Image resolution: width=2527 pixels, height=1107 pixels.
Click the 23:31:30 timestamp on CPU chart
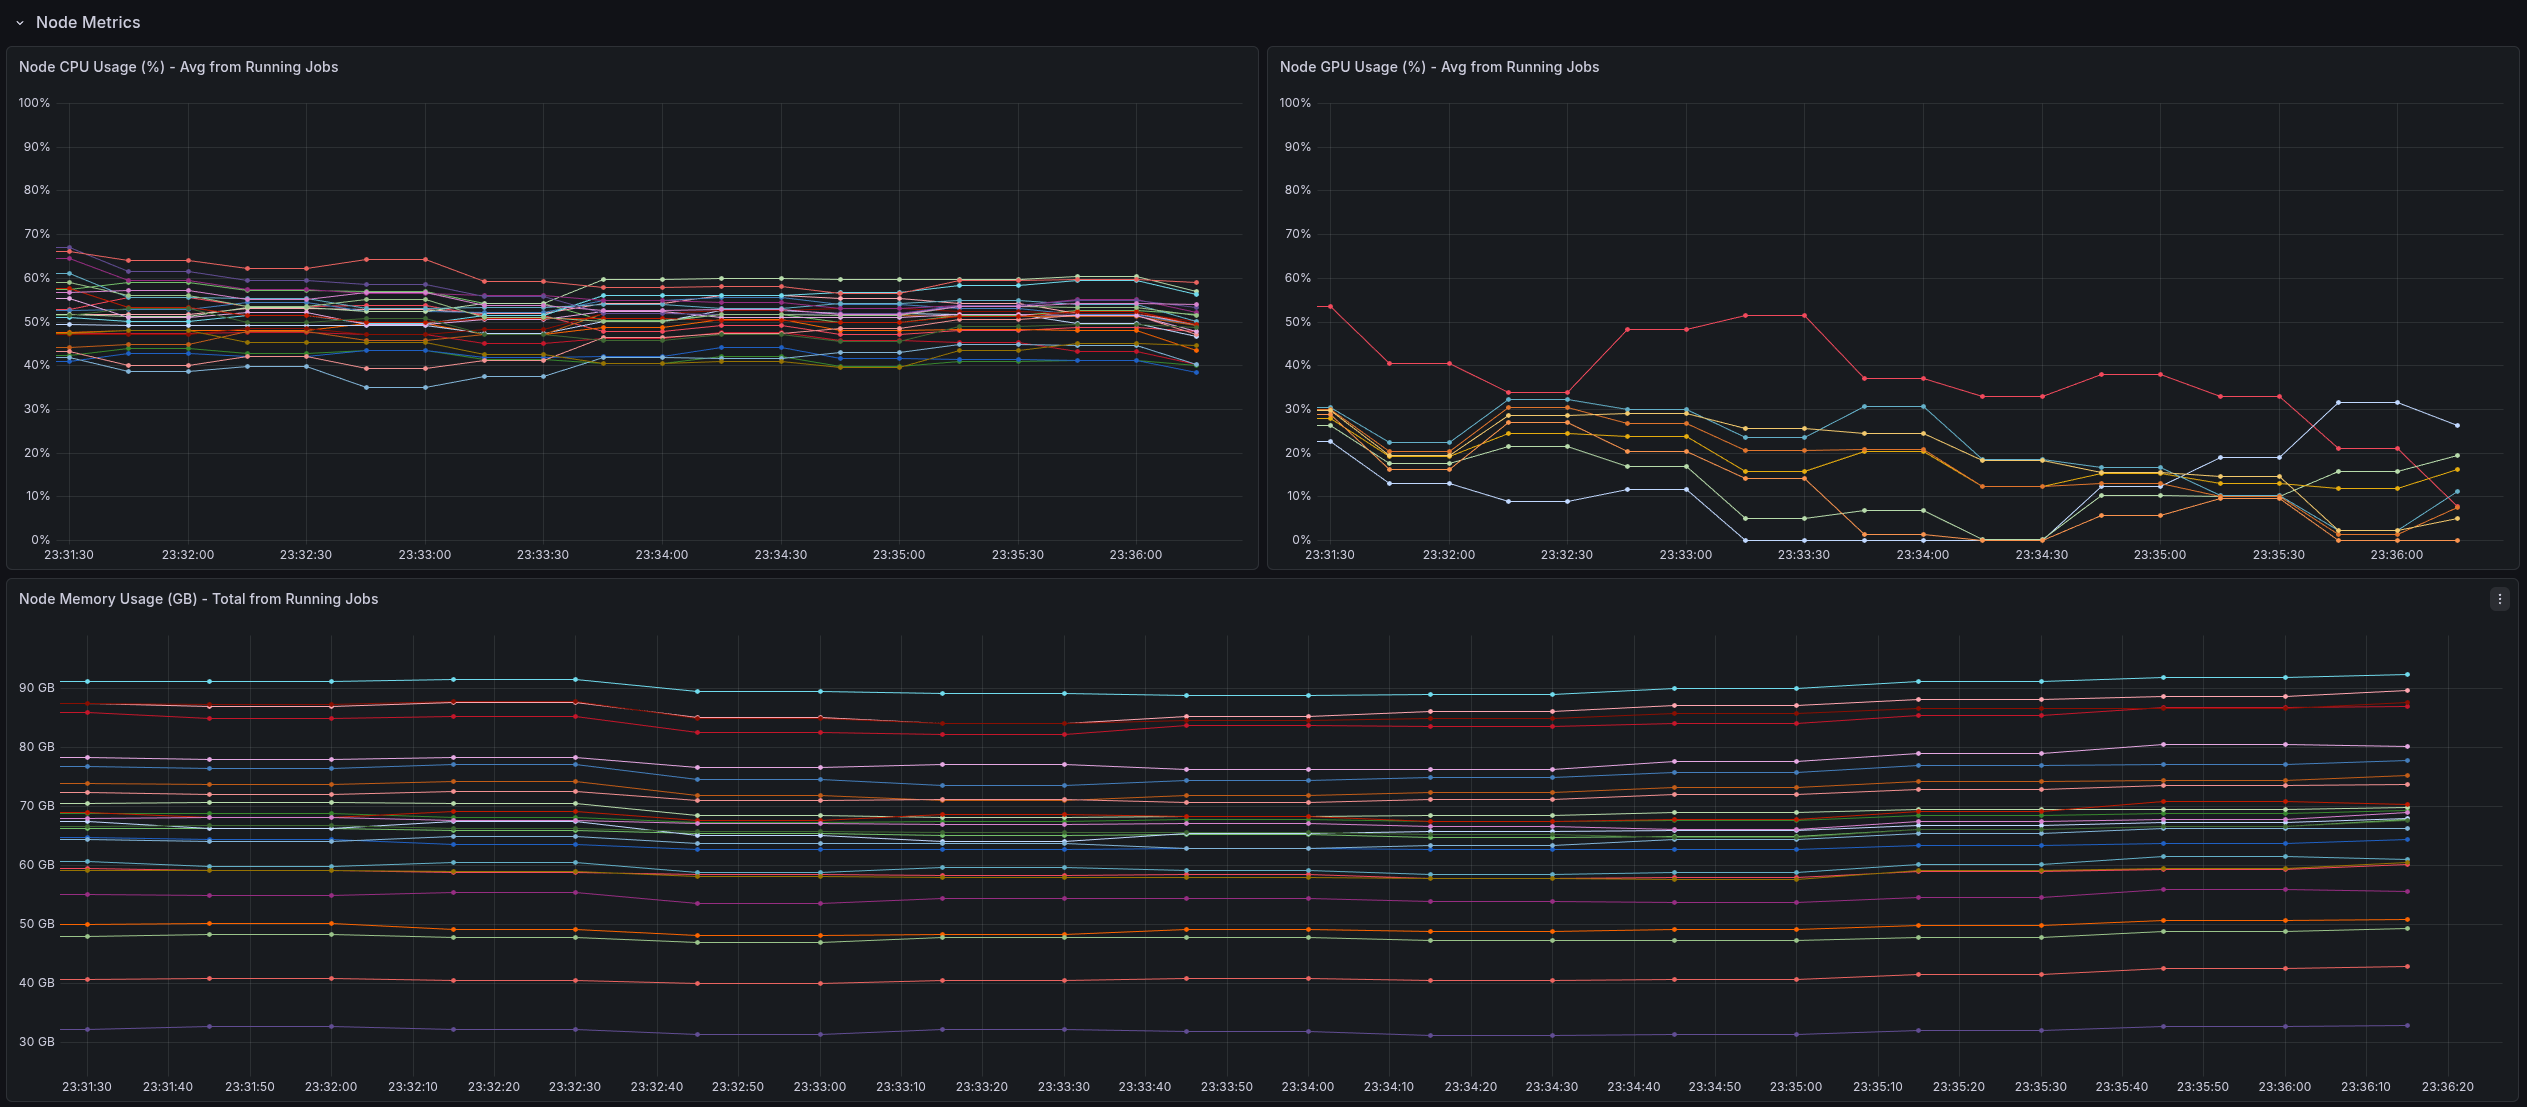[67, 554]
